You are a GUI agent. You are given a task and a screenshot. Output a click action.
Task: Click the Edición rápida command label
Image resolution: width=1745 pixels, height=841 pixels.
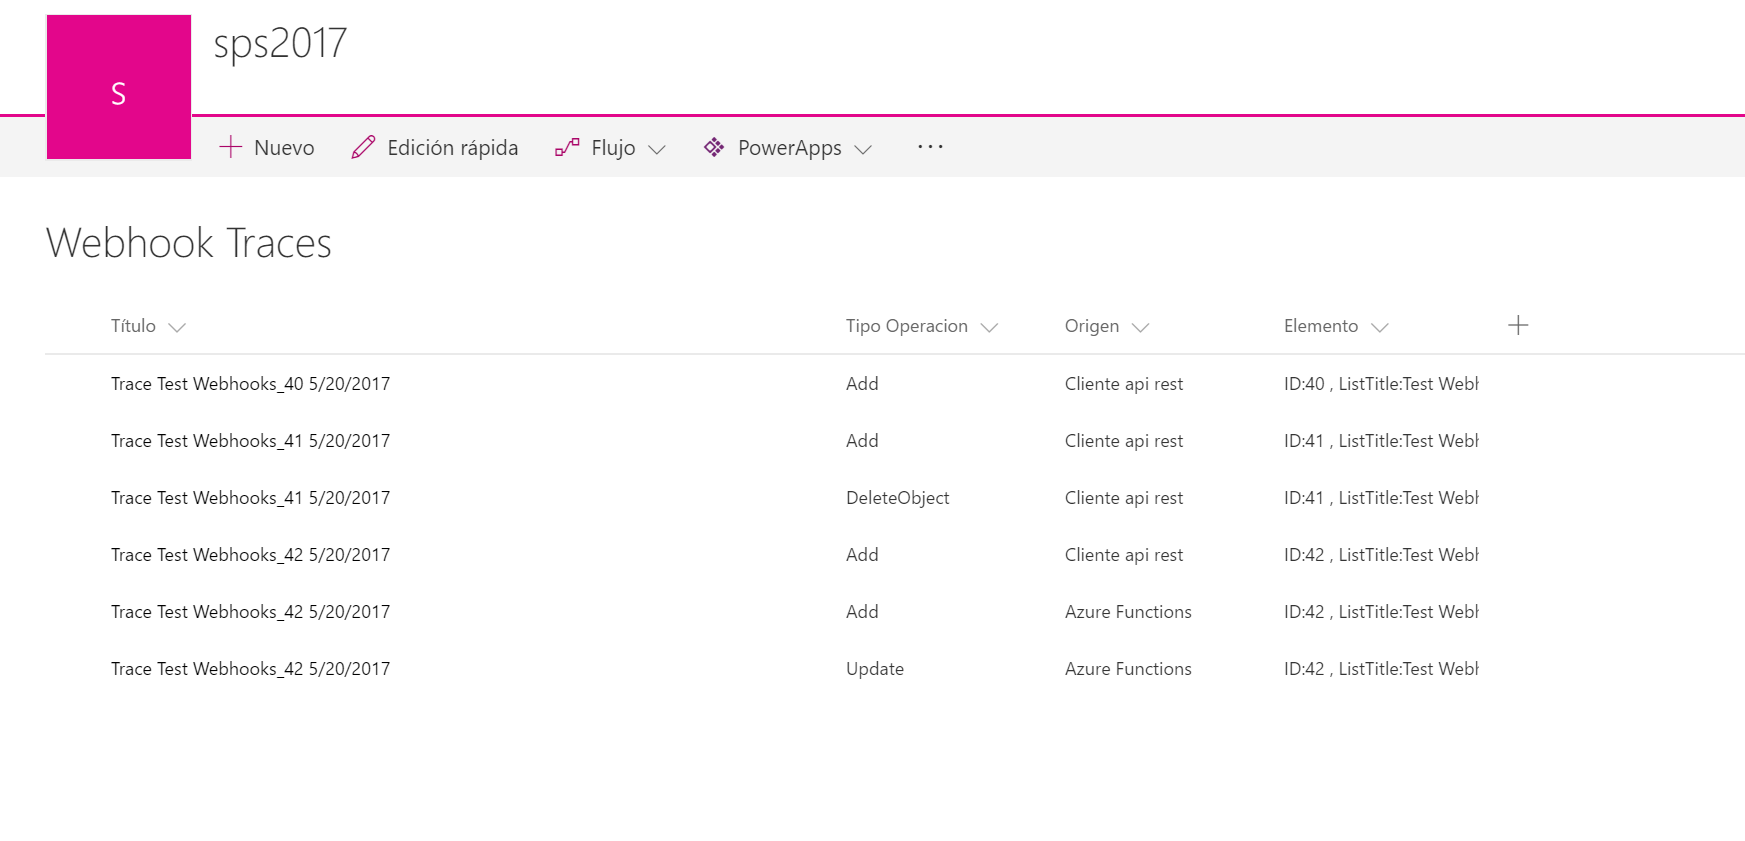[452, 147]
